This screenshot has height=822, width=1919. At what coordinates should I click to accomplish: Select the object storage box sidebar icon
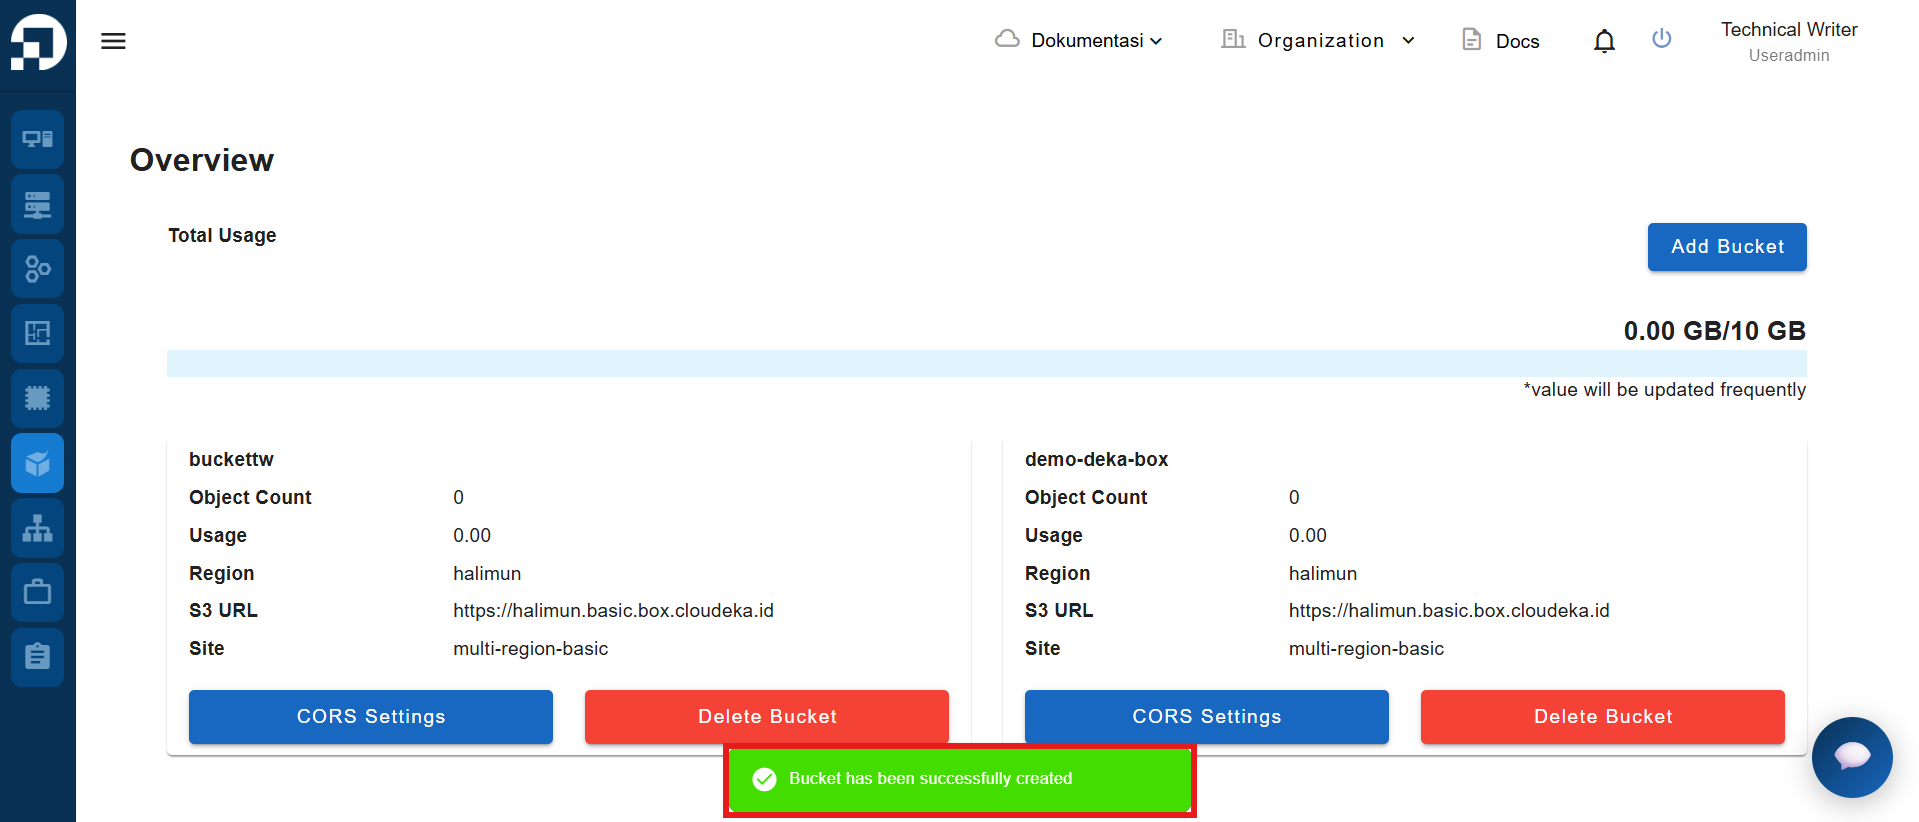(38, 463)
